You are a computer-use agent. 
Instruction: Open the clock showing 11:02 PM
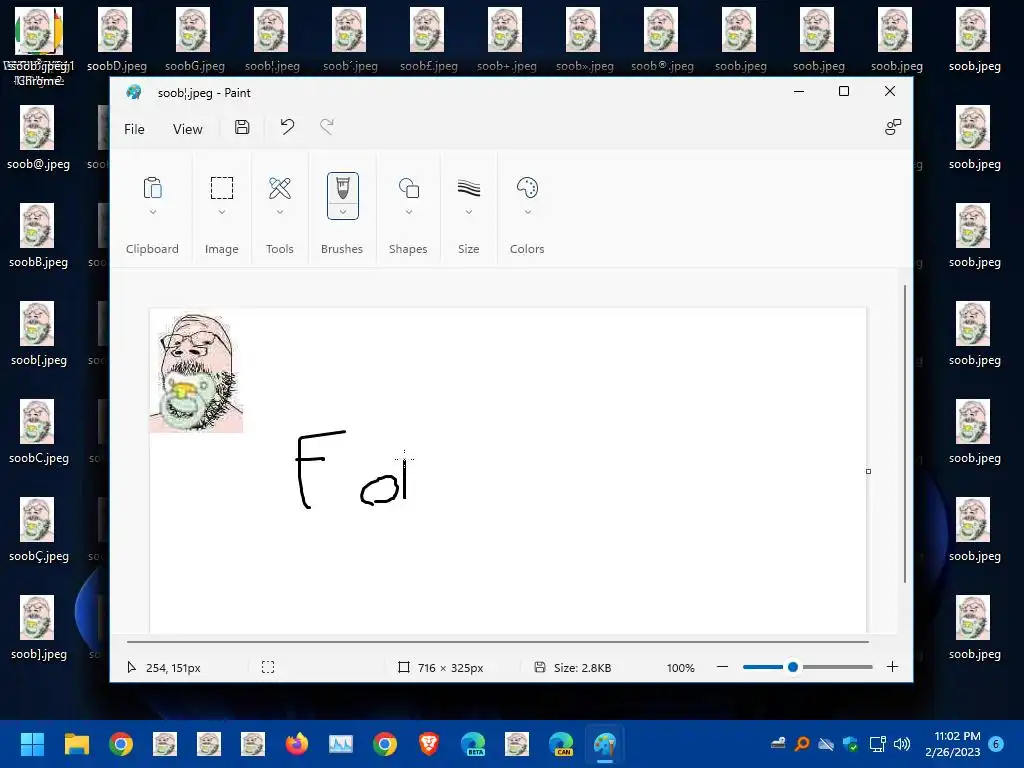952,744
